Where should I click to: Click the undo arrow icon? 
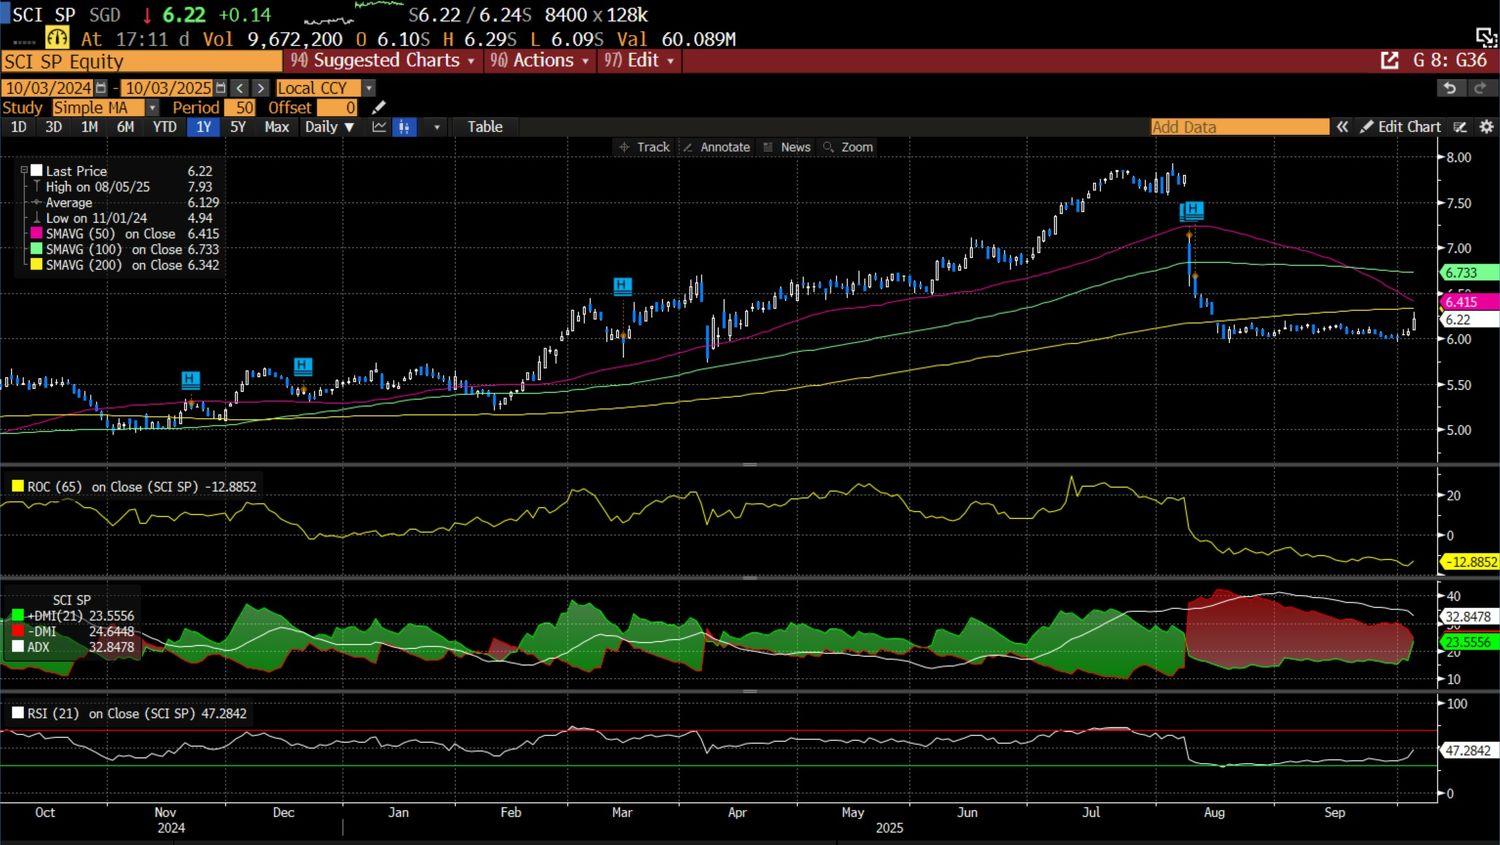point(1449,88)
